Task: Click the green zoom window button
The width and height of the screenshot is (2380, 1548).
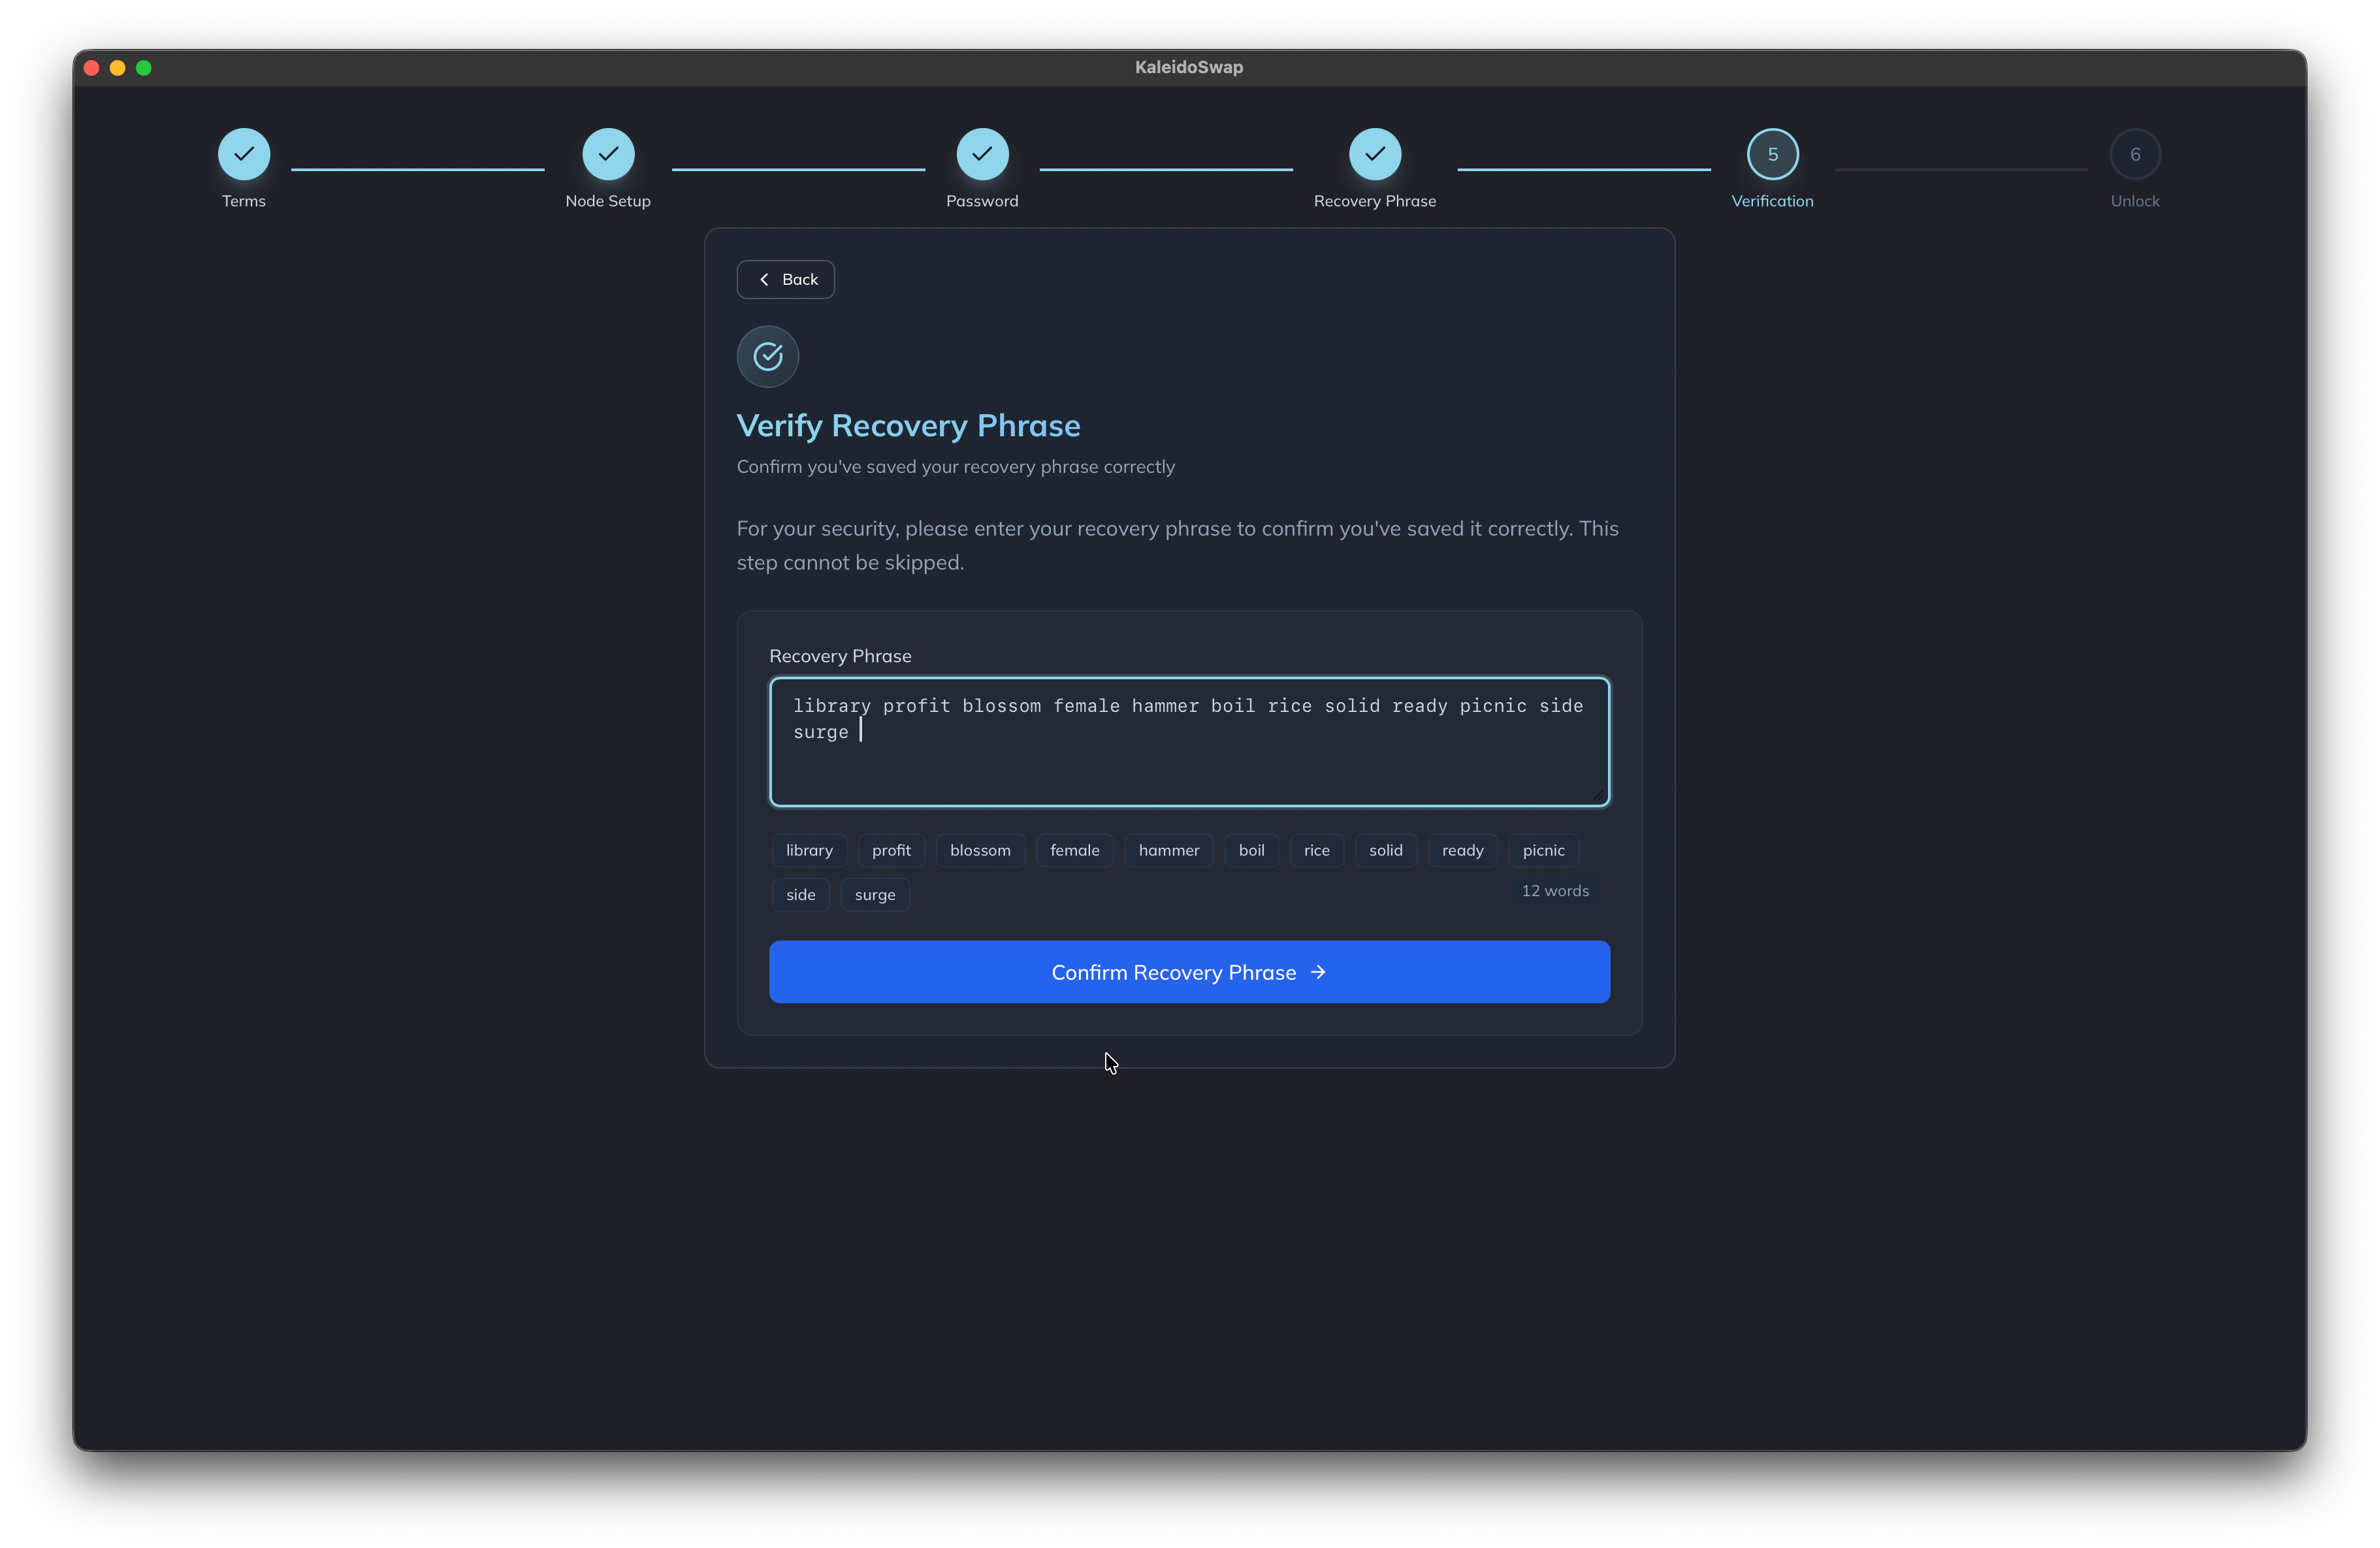Action: coord(144,68)
